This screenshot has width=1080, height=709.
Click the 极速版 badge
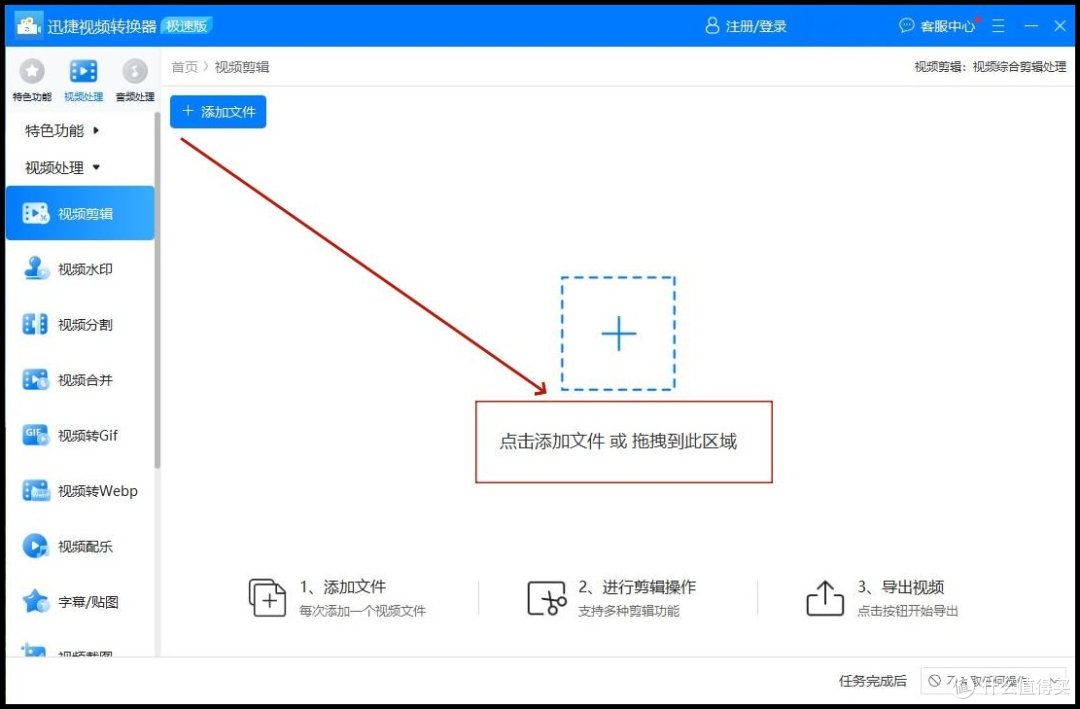point(187,26)
